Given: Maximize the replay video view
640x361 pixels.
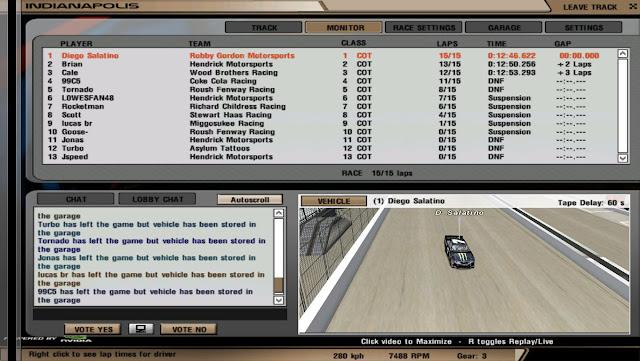Looking at the screenshot, I should pyautogui.click(x=464, y=270).
